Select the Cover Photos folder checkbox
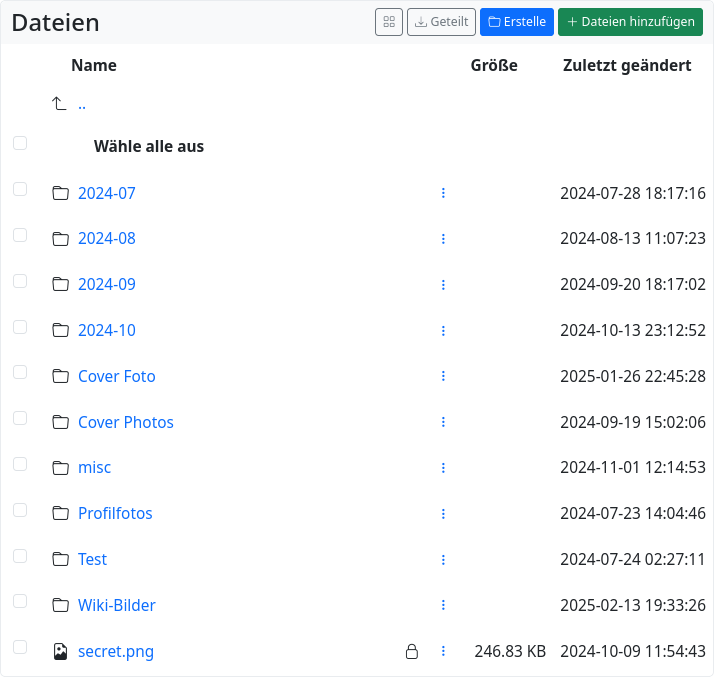714x677 pixels. point(20,418)
